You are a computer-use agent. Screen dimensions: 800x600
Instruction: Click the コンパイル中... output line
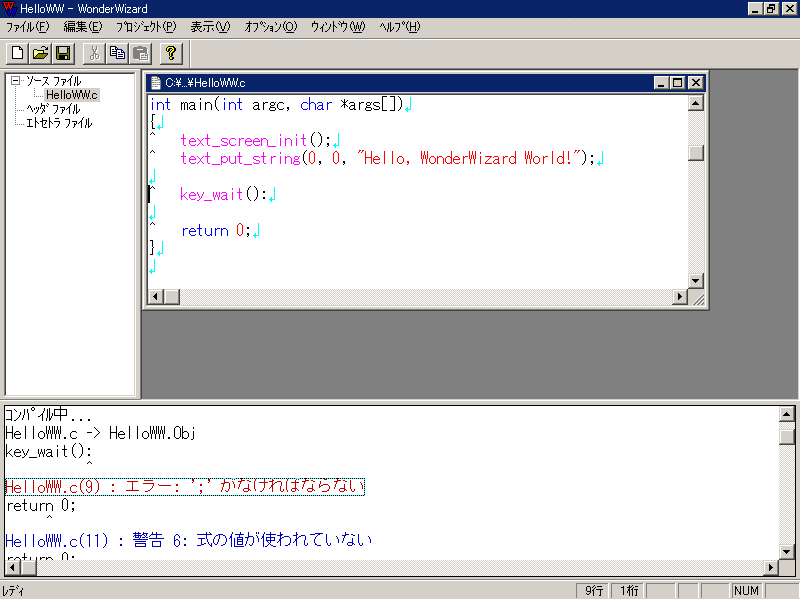(48, 415)
